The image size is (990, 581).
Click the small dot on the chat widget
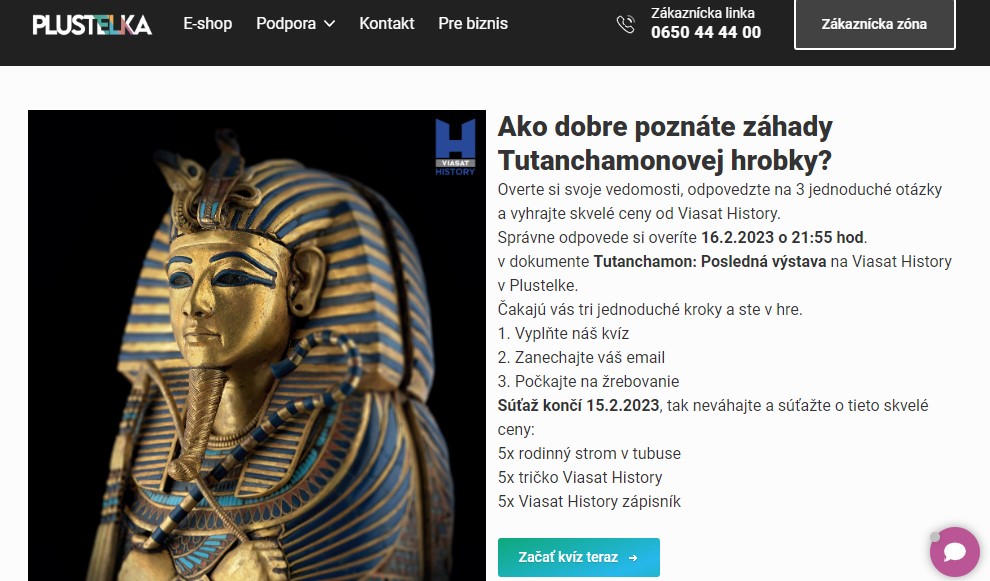point(935,537)
